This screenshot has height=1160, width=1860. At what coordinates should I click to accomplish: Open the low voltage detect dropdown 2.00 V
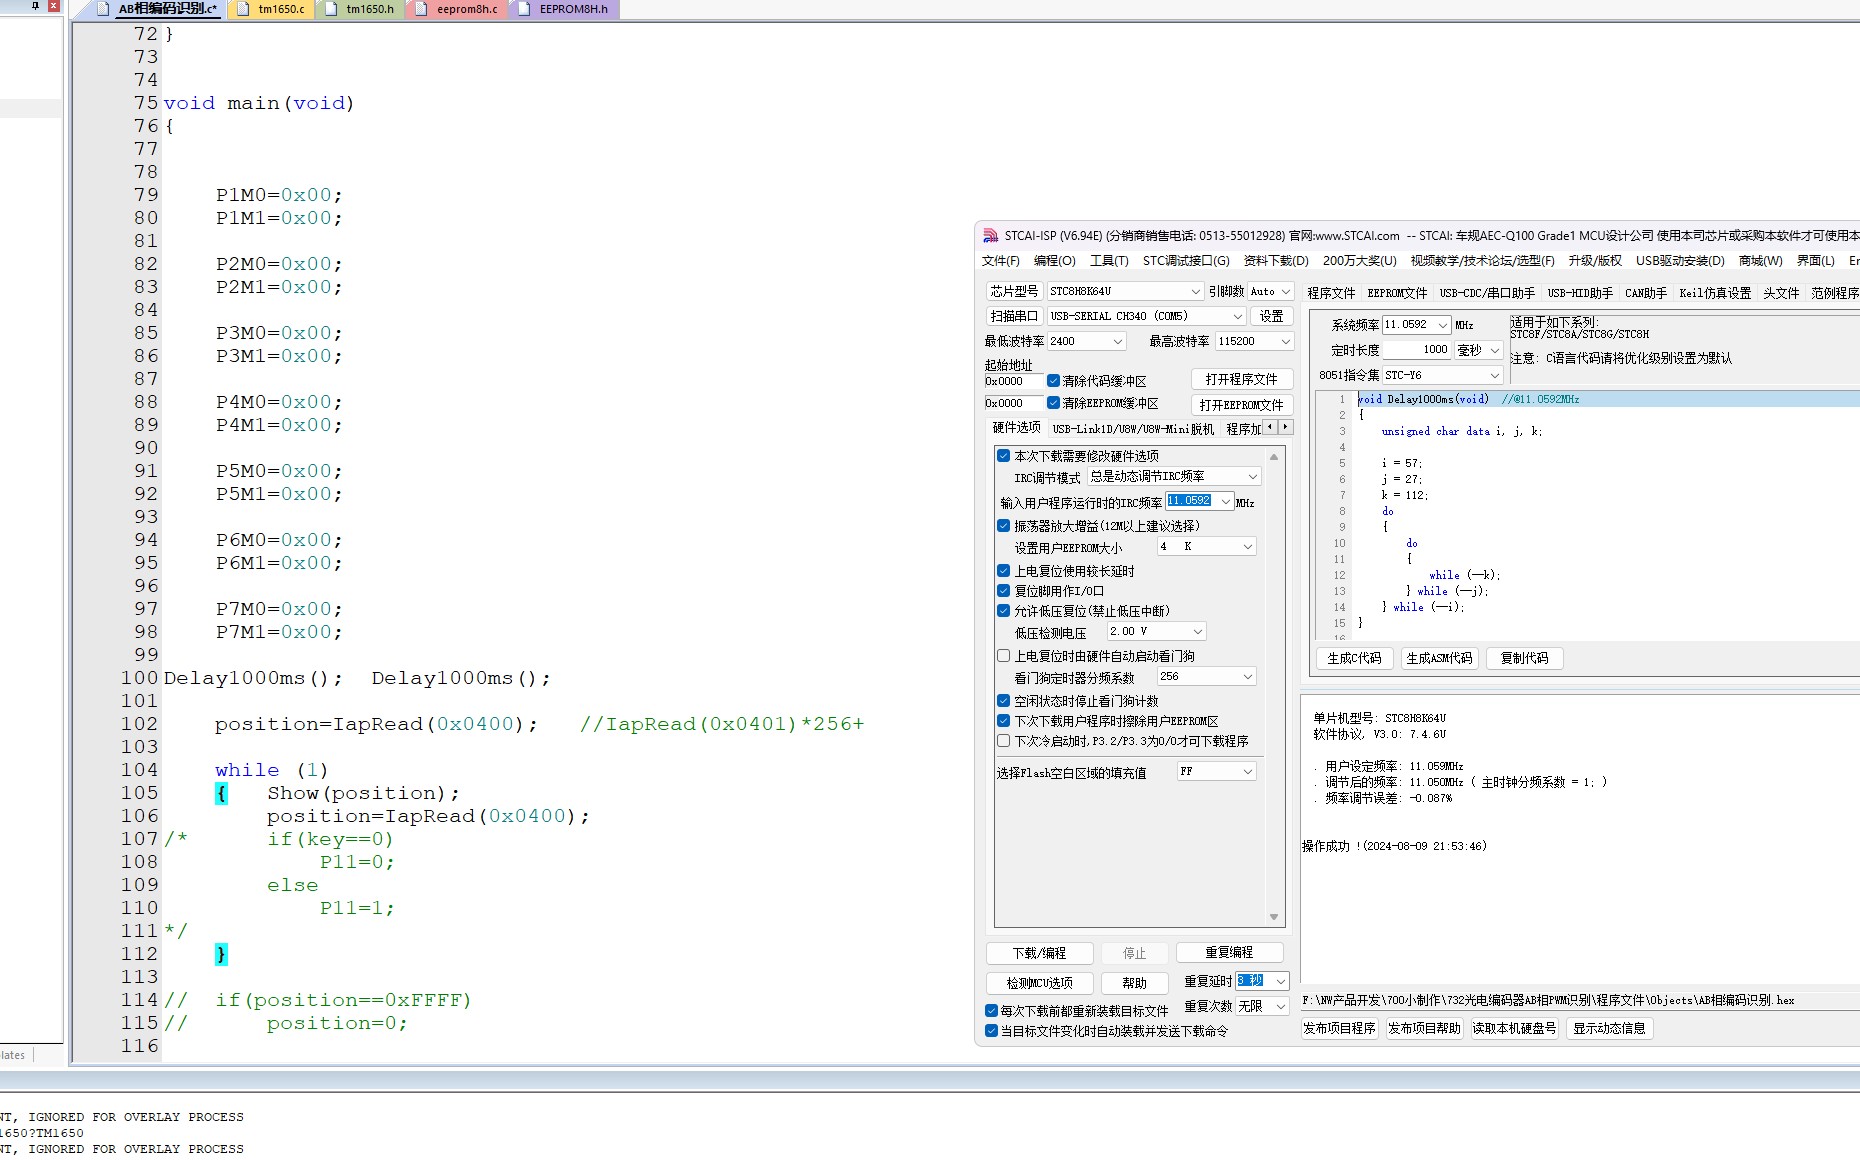pos(1157,631)
